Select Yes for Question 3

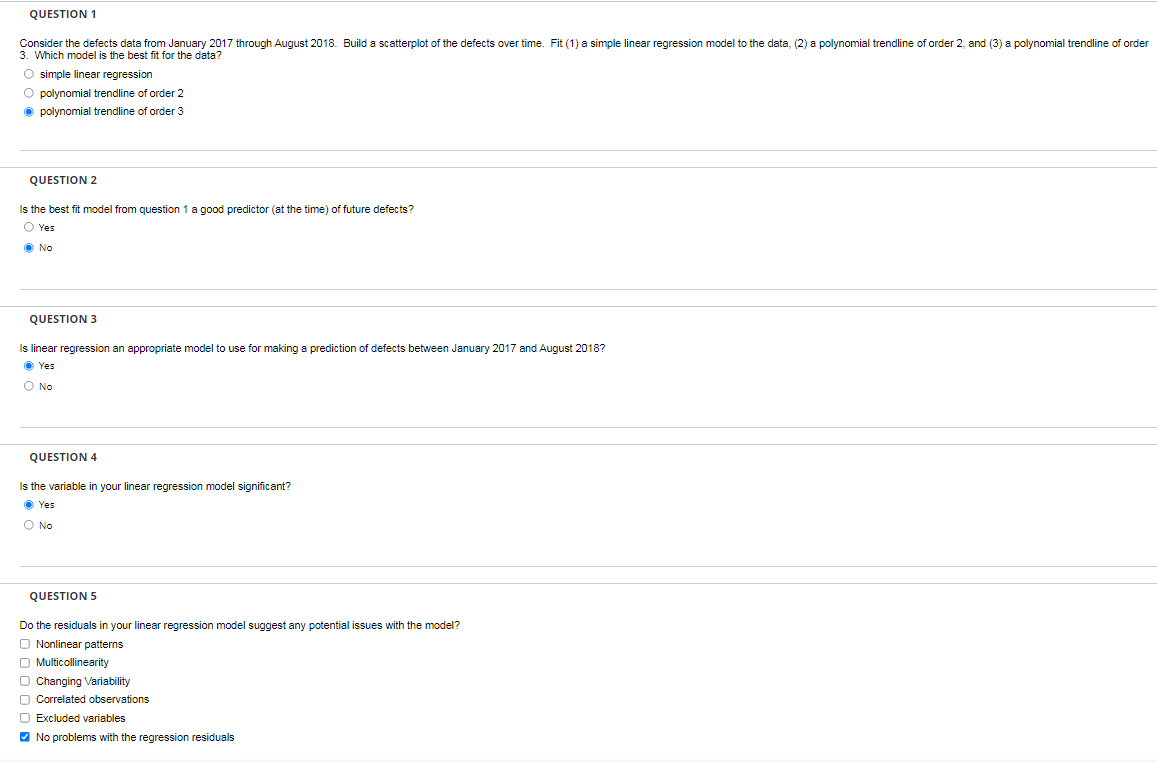[x=29, y=365]
